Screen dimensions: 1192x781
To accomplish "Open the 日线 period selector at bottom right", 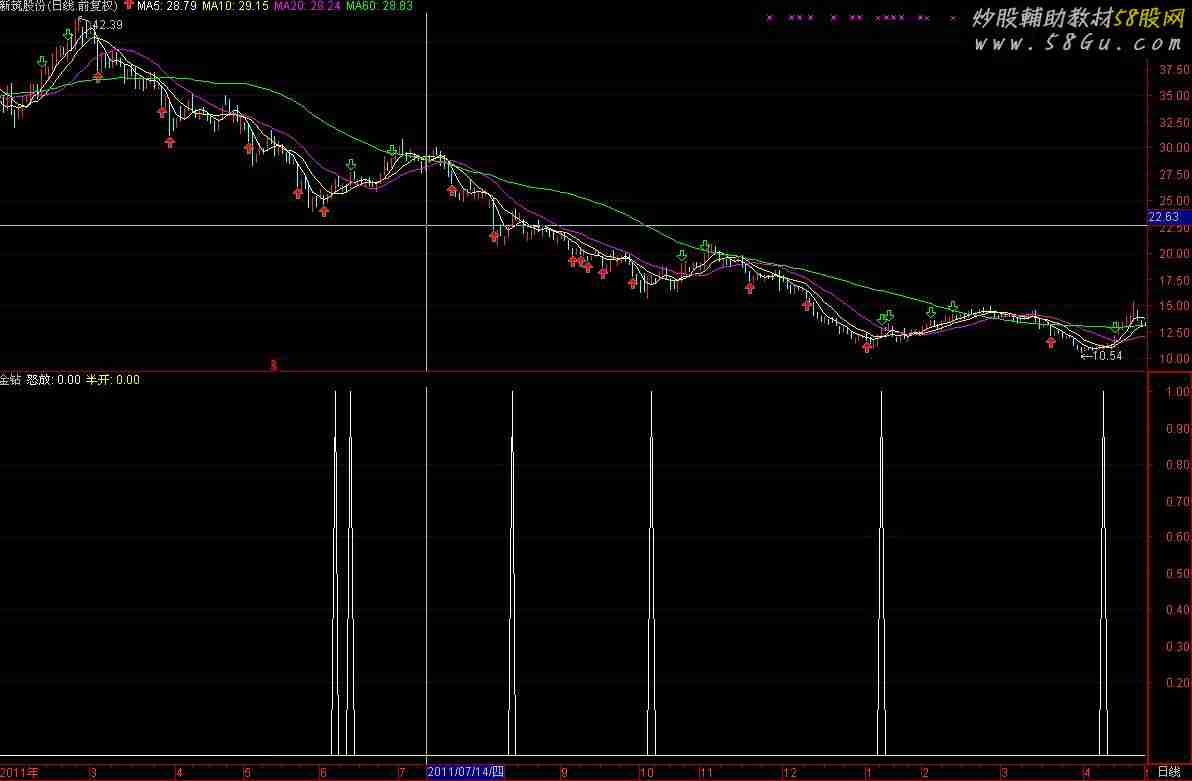I will pyautogui.click(x=1167, y=771).
